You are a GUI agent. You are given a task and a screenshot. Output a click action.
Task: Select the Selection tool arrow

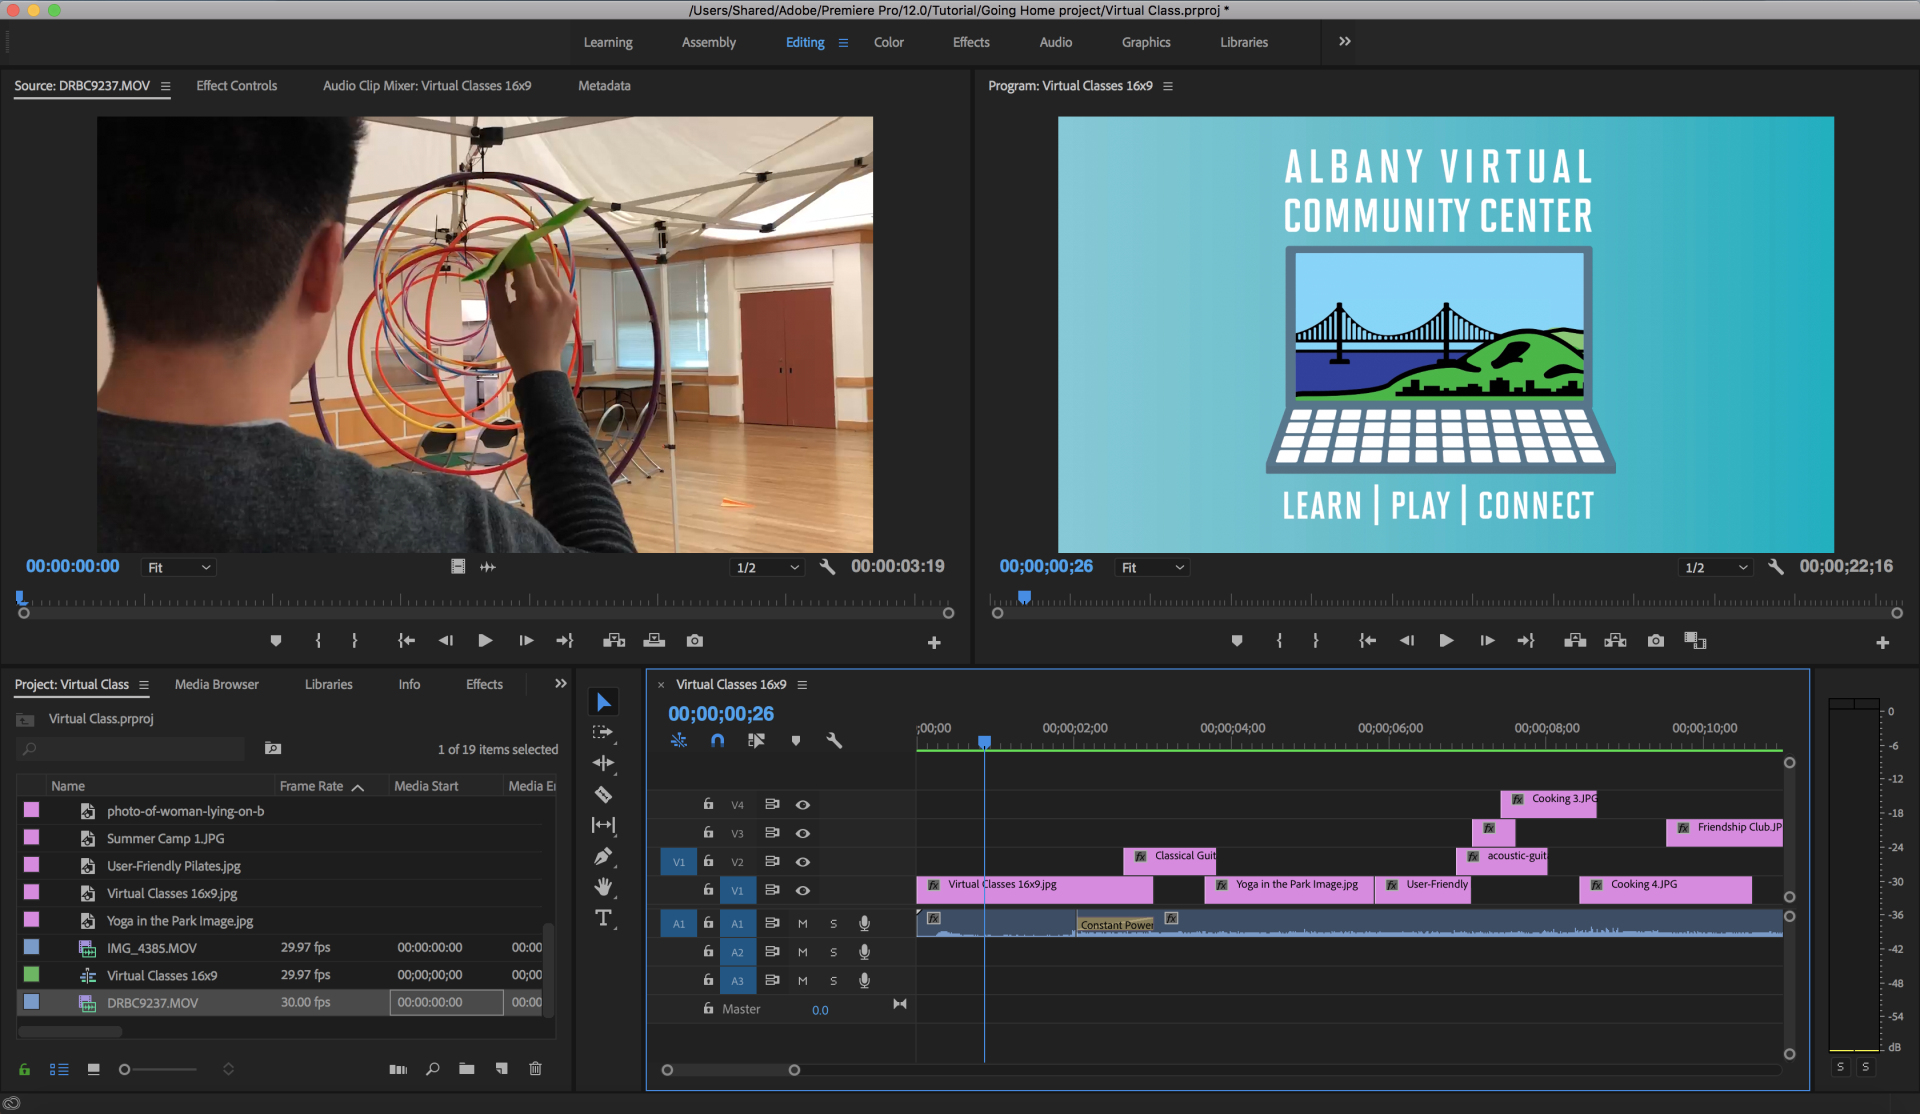coord(603,702)
